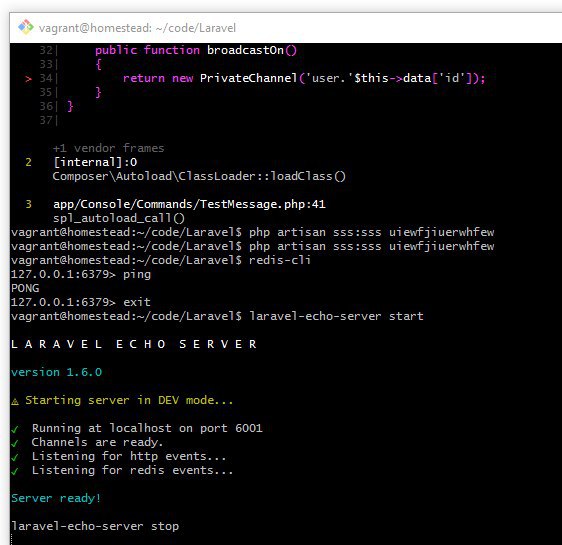Click 'Running at localhost on port 6001'
The width and height of the screenshot is (562, 545).
[x=147, y=428]
